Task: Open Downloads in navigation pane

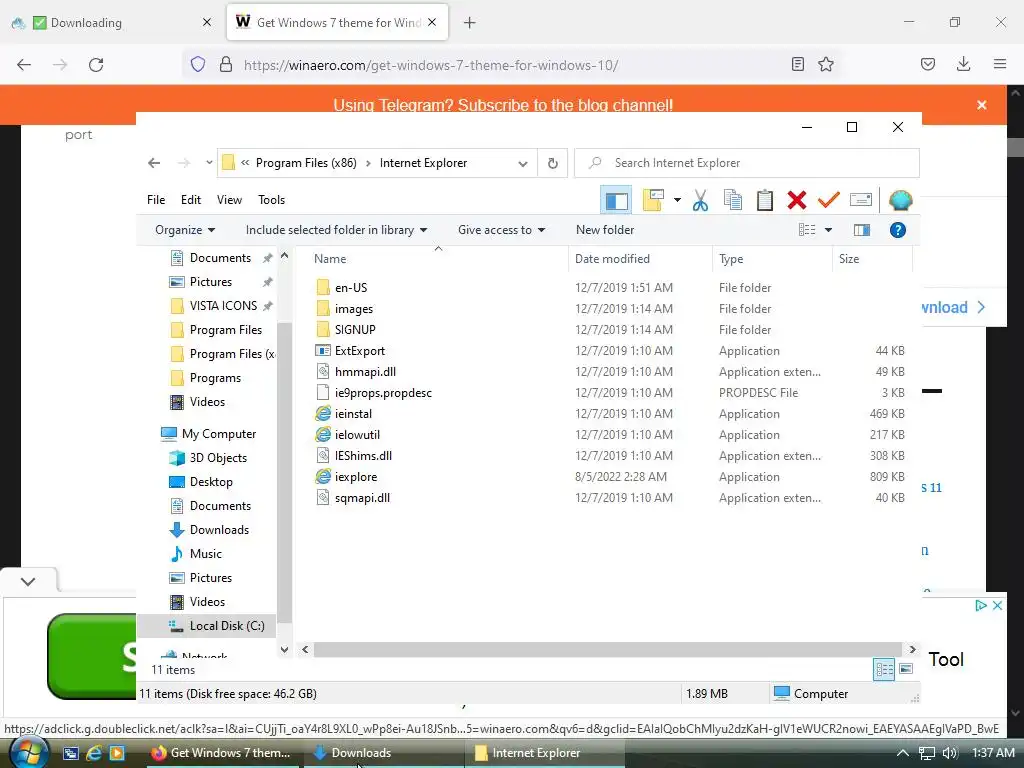Action: (x=219, y=530)
